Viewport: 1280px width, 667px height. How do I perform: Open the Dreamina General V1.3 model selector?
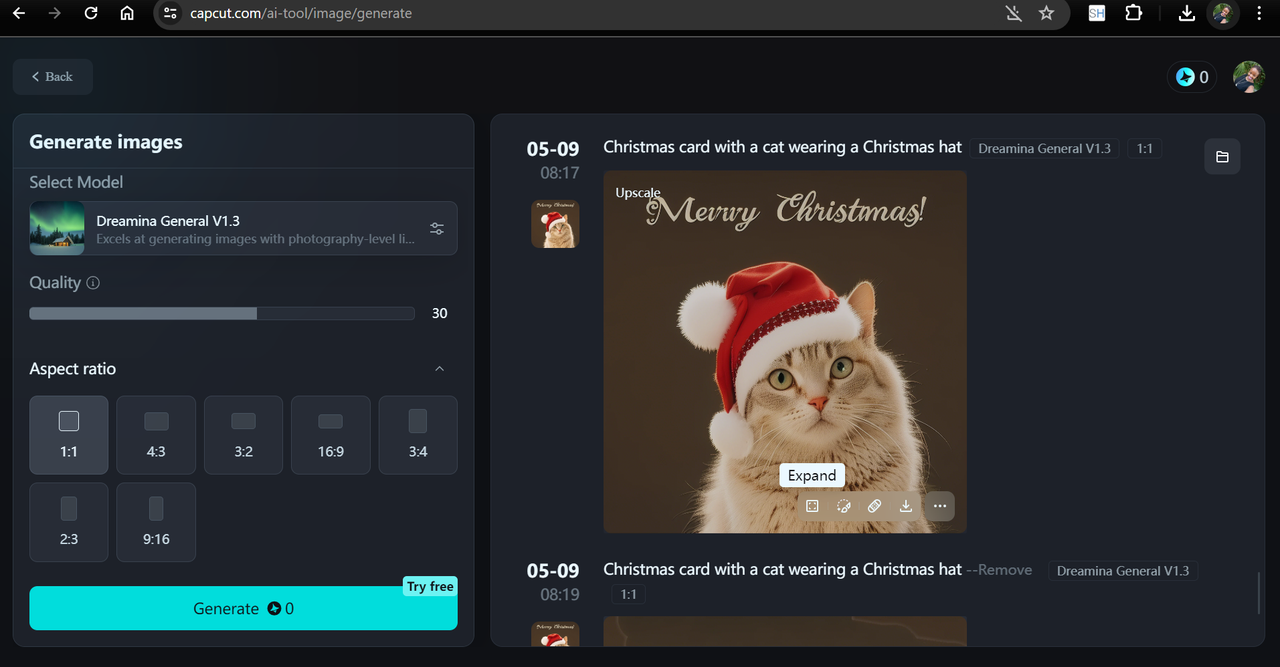pyautogui.click(x=243, y=229)
